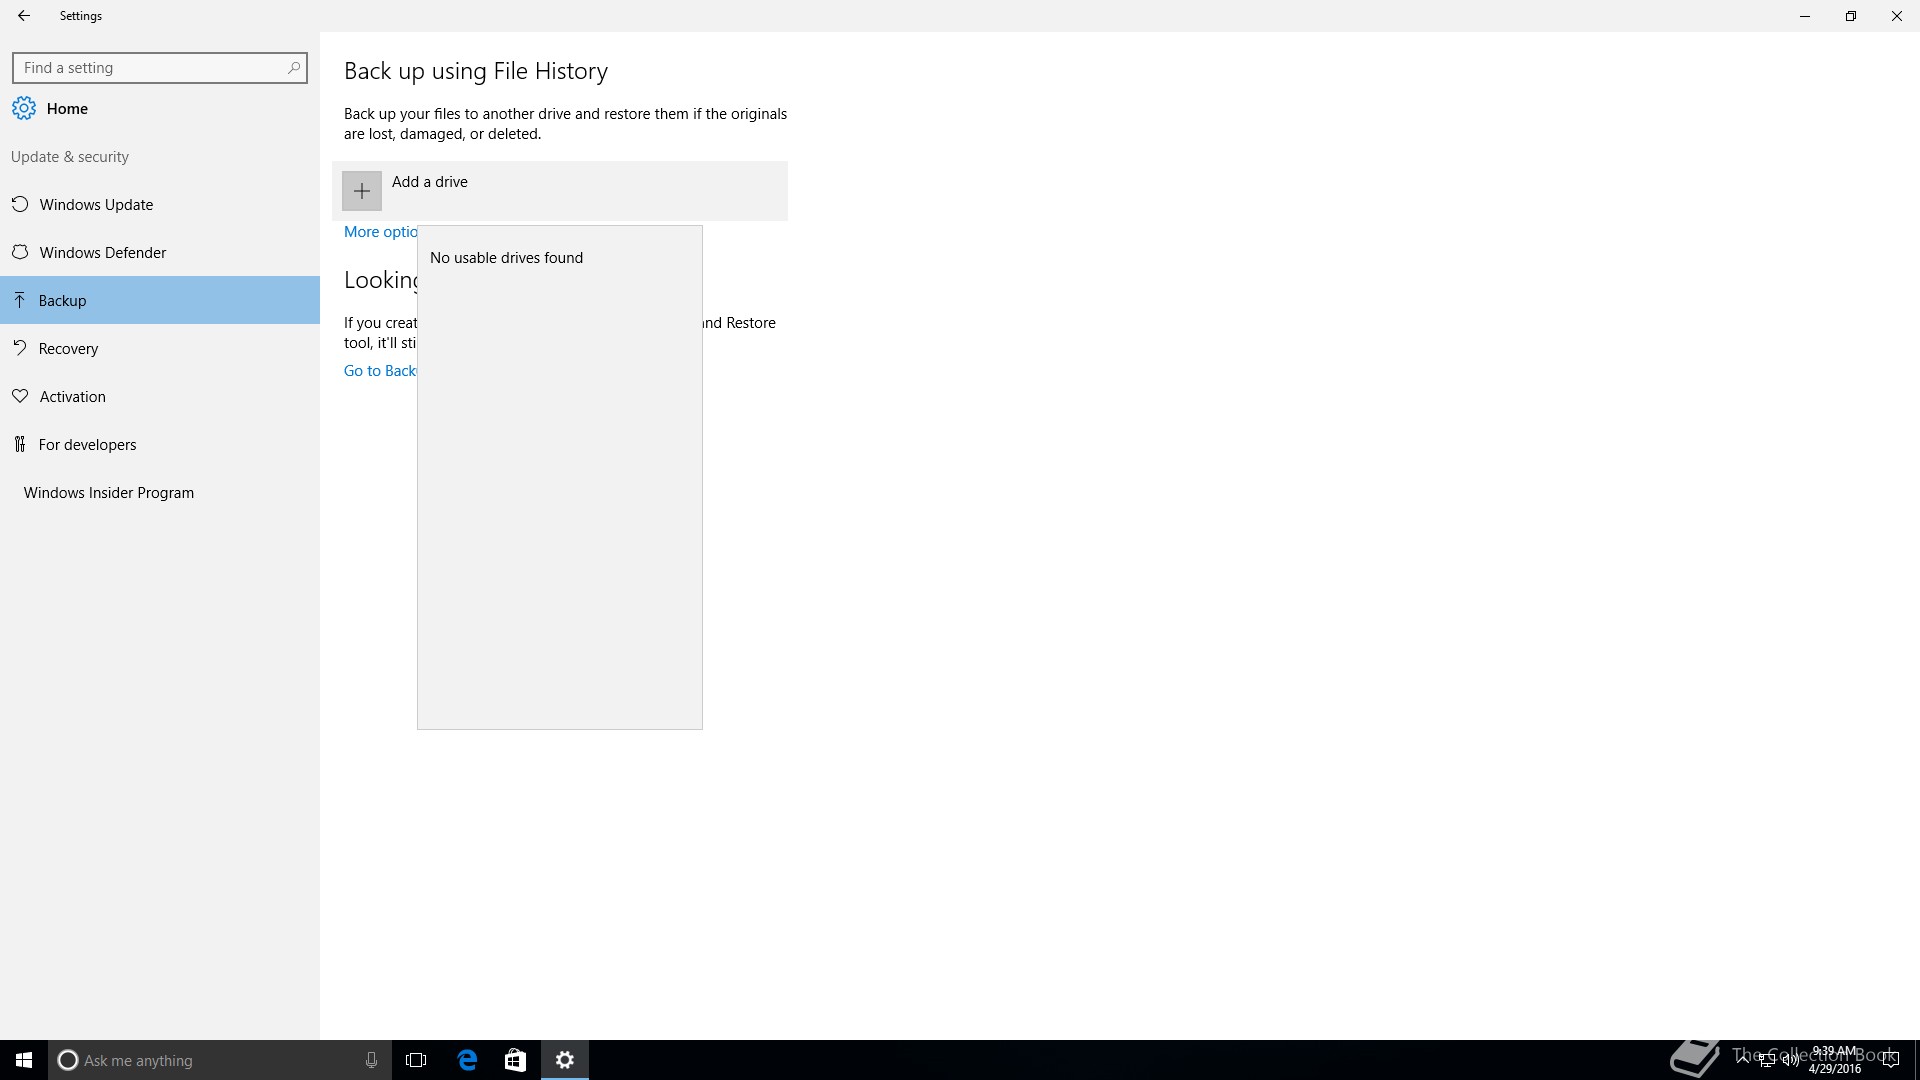Open Windows Insider Program section
1920x1080 pixels.
click(160, 492)
